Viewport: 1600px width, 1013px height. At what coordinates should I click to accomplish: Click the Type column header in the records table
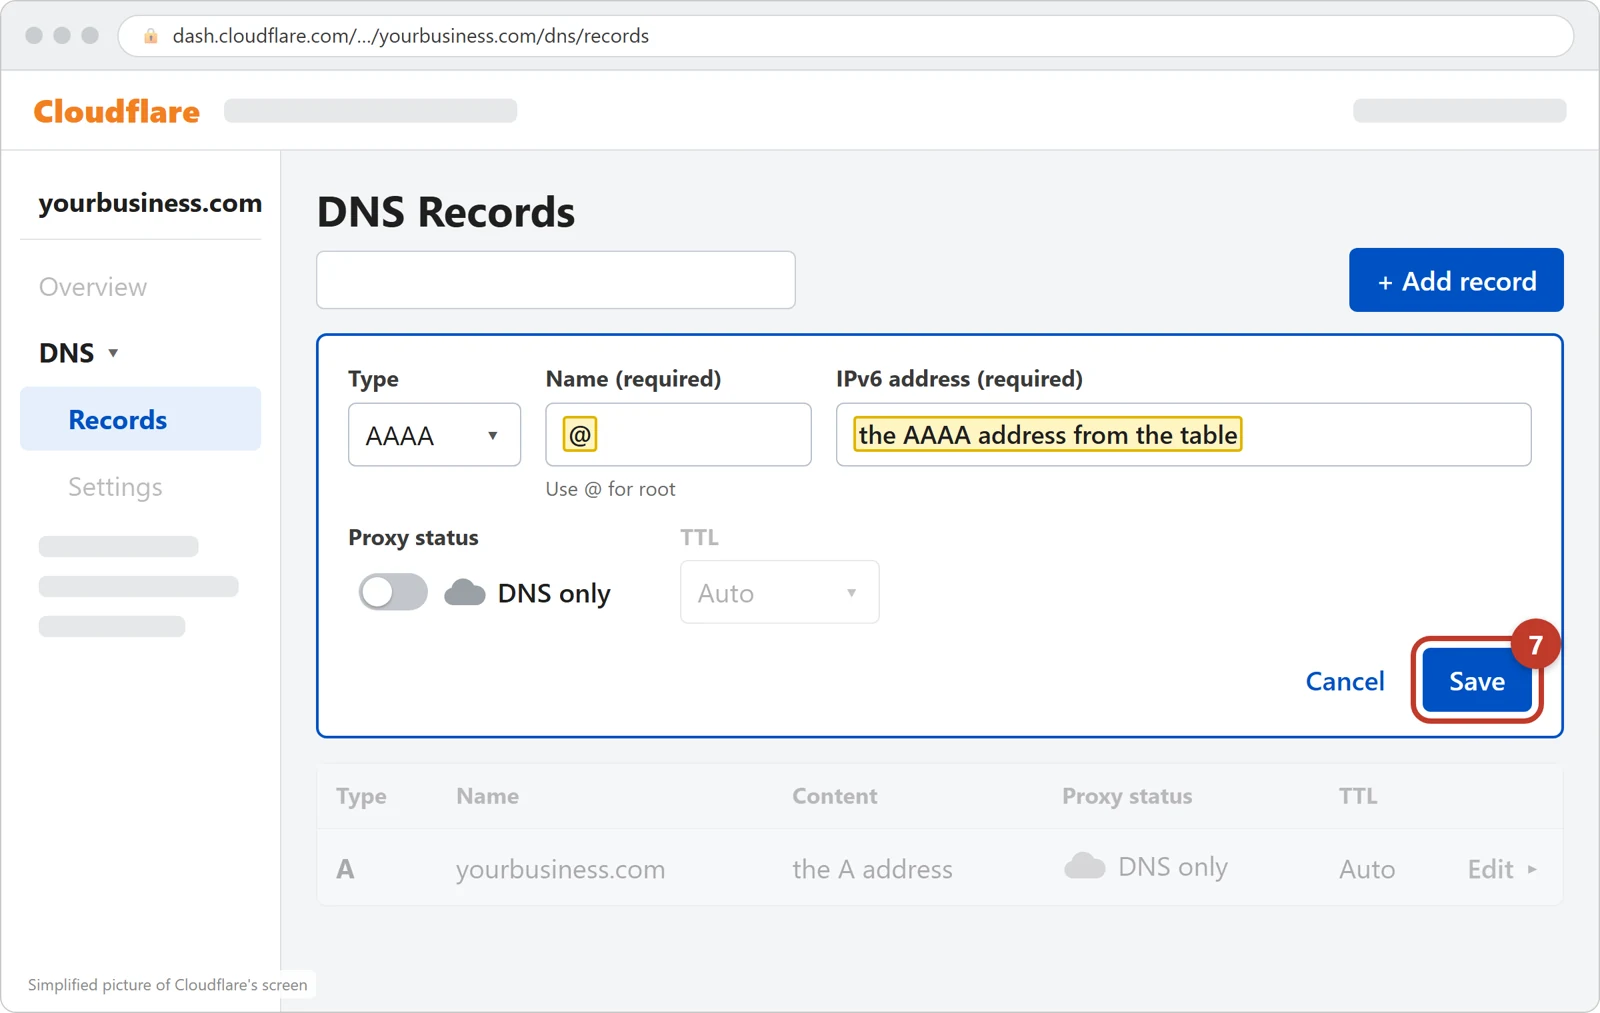click(x=361, y=796)
